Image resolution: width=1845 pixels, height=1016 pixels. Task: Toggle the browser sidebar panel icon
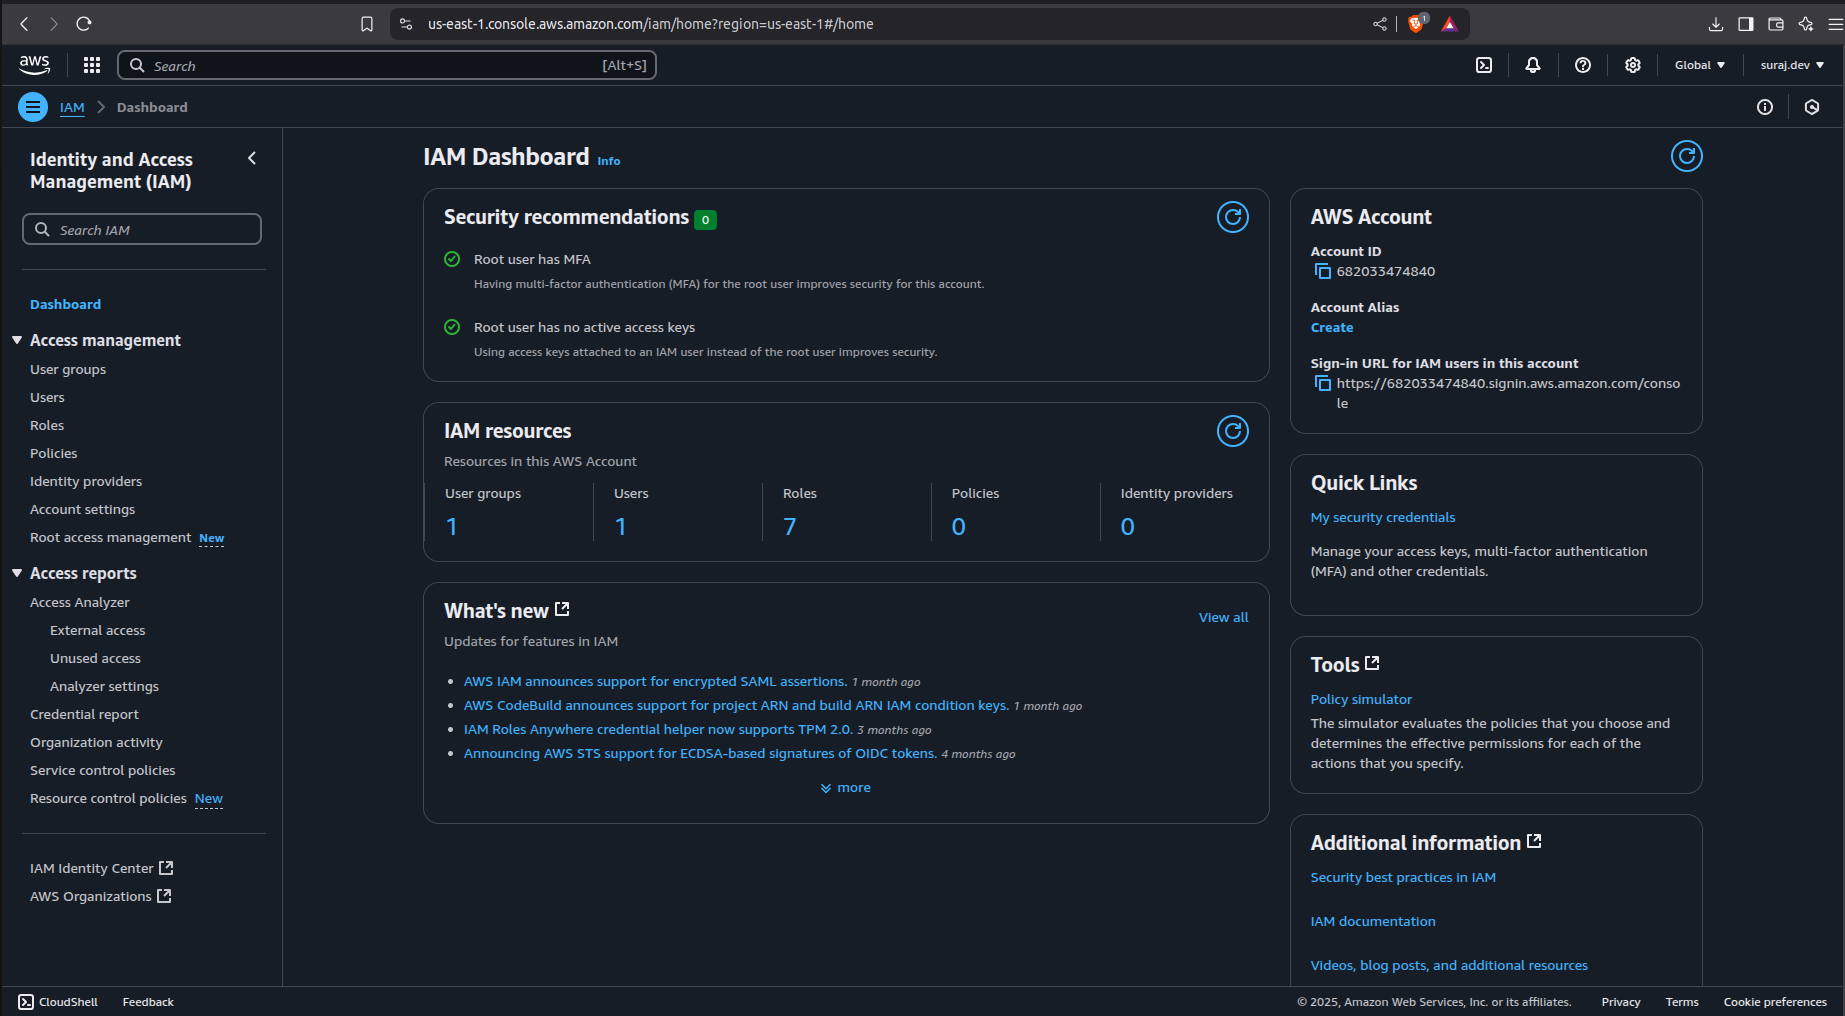click(1746, 24)
